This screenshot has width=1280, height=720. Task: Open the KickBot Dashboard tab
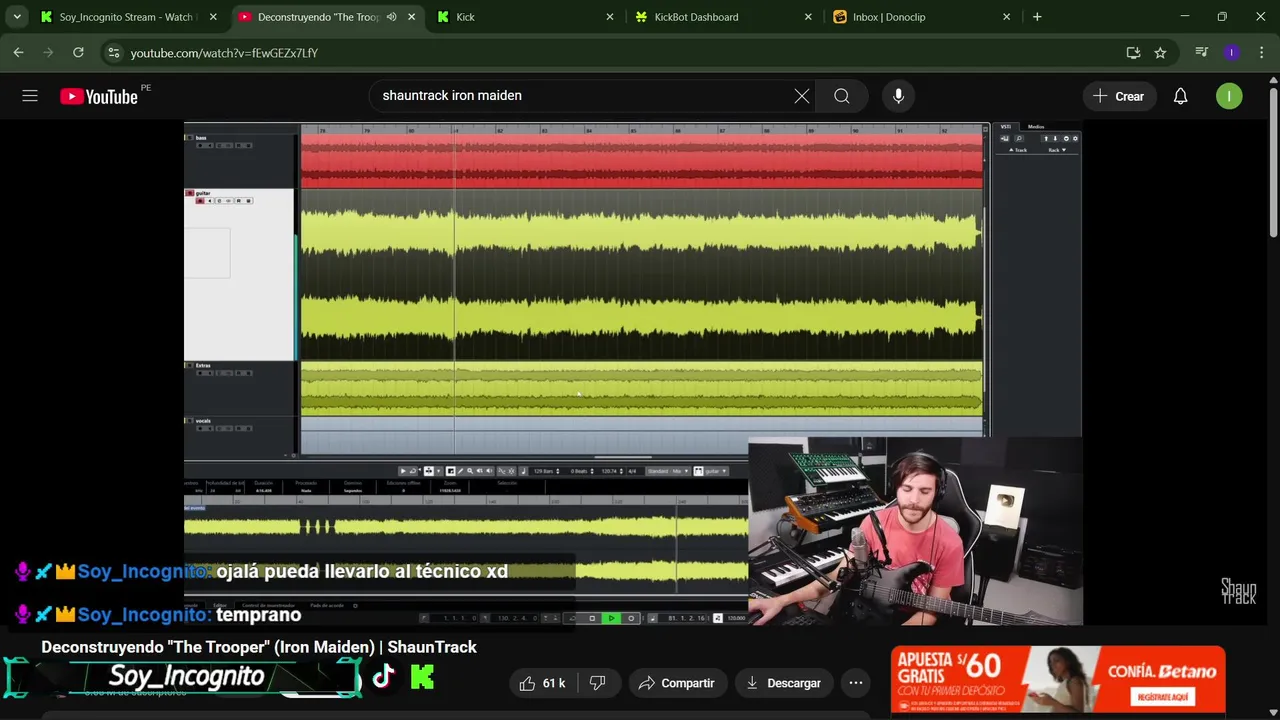[724, 17]
